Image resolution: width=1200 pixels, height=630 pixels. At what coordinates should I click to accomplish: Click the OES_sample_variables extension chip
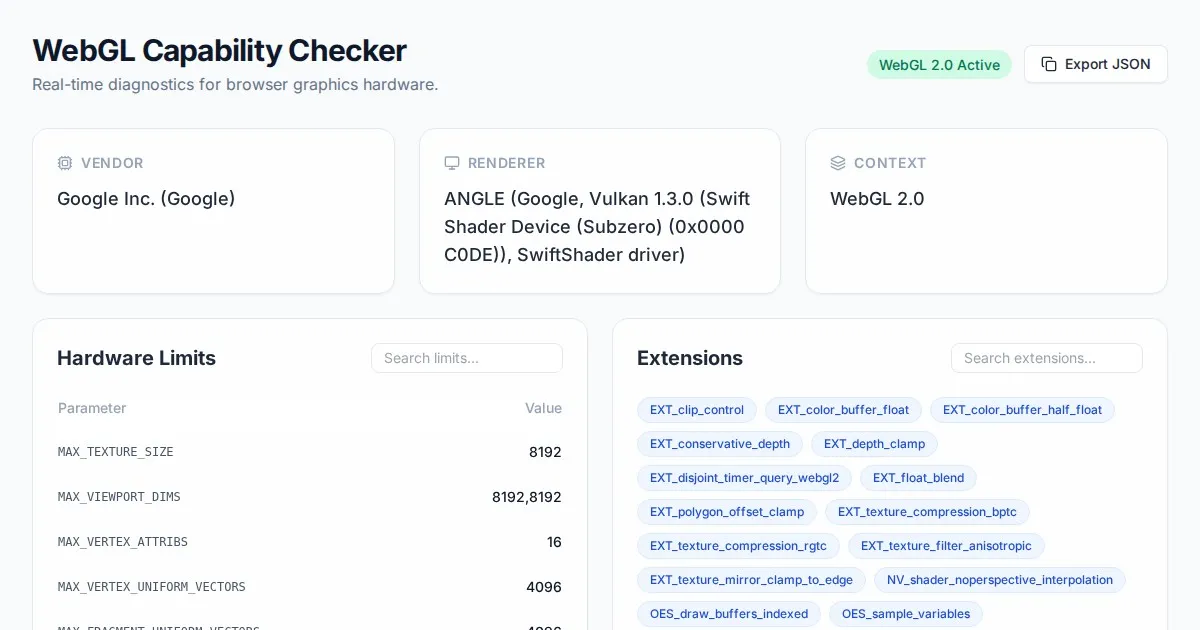905,614
